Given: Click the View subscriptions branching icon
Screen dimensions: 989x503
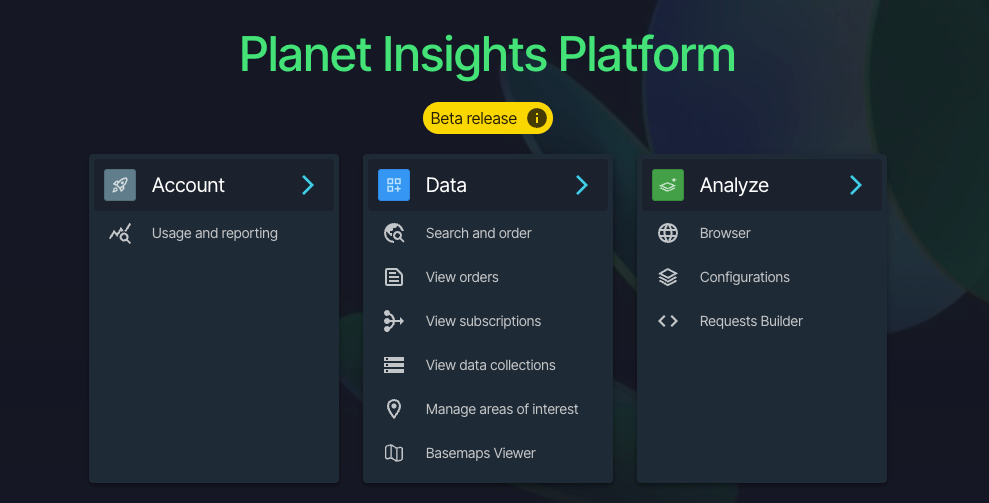Looking at the screenshot, I should pyautogui.click(x=394, y=321).
